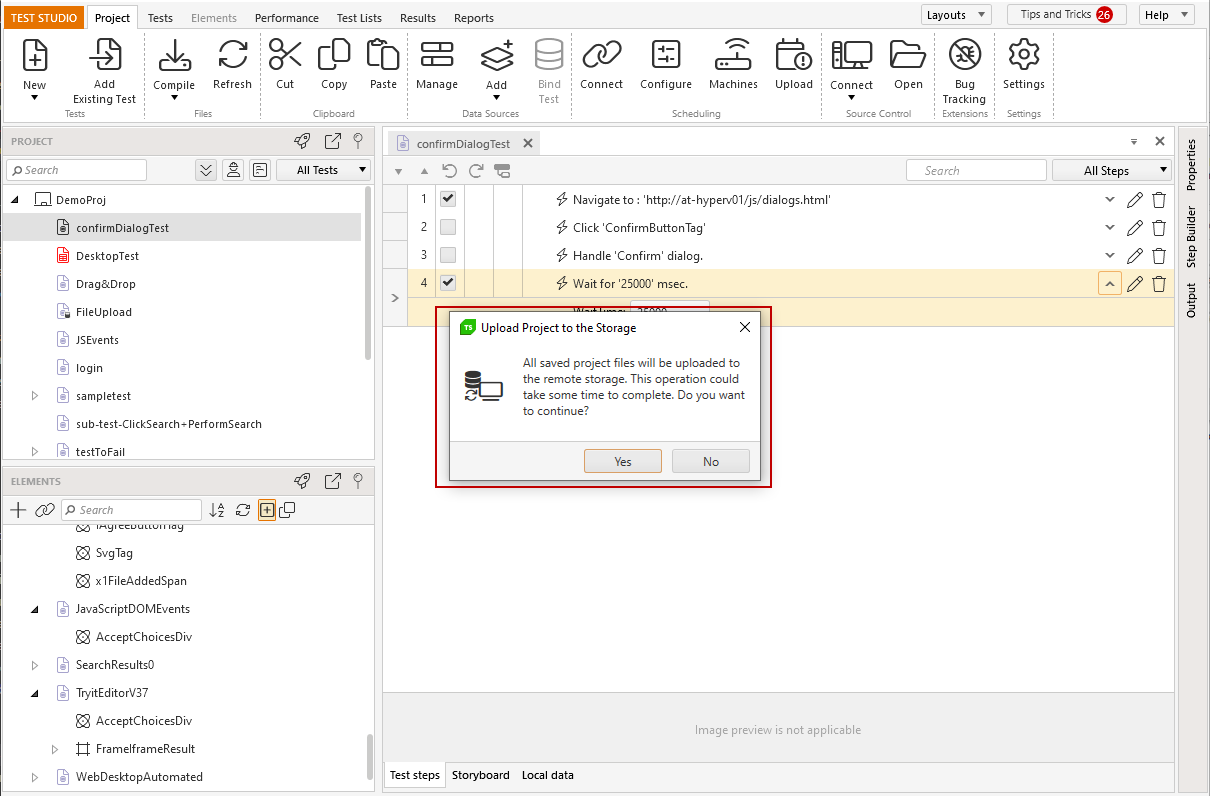The image size is (1210, 796).
Task: Click the add element plus icon
Action: coord(18,510)
